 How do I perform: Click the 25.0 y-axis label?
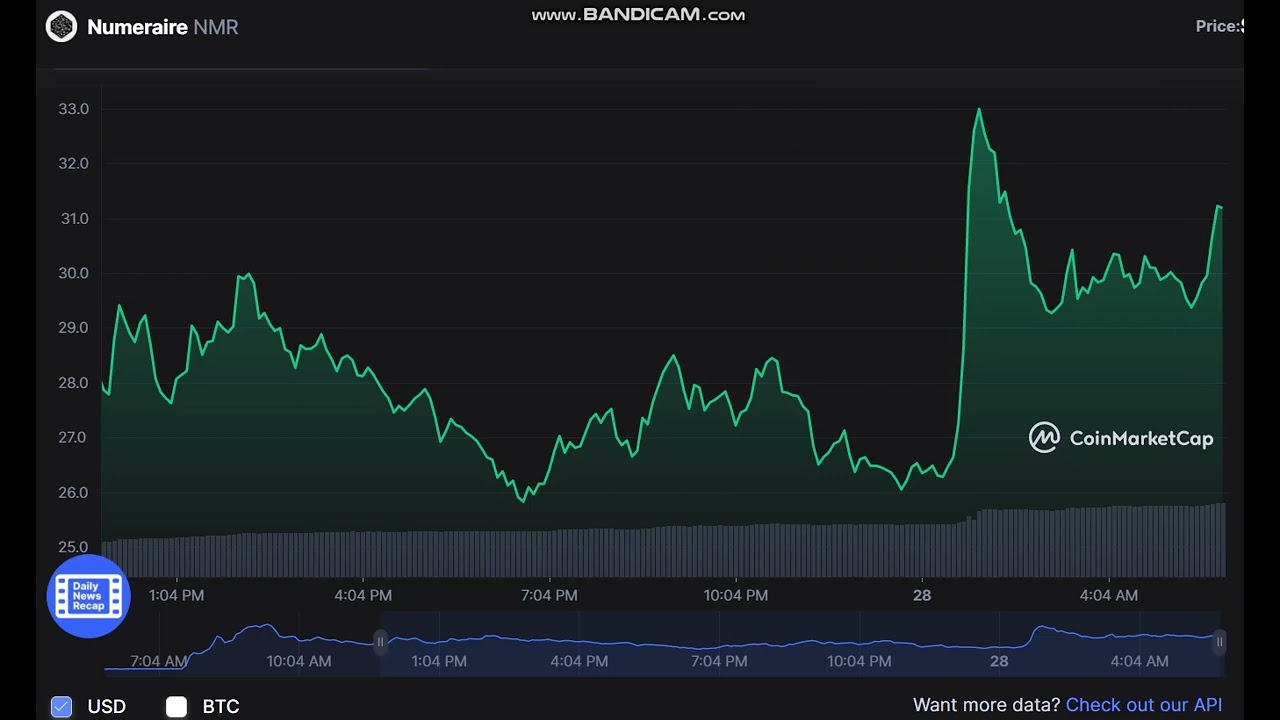73,547
